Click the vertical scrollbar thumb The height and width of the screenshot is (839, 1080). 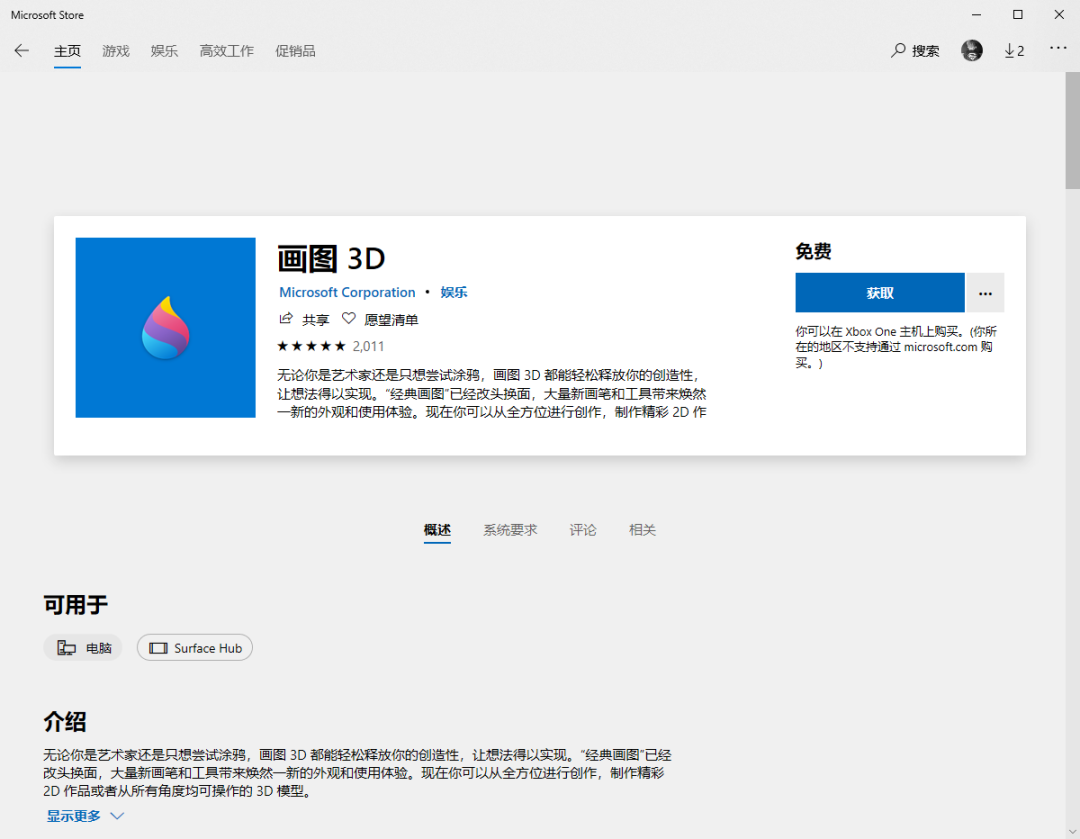click(x=1072, y=130)
